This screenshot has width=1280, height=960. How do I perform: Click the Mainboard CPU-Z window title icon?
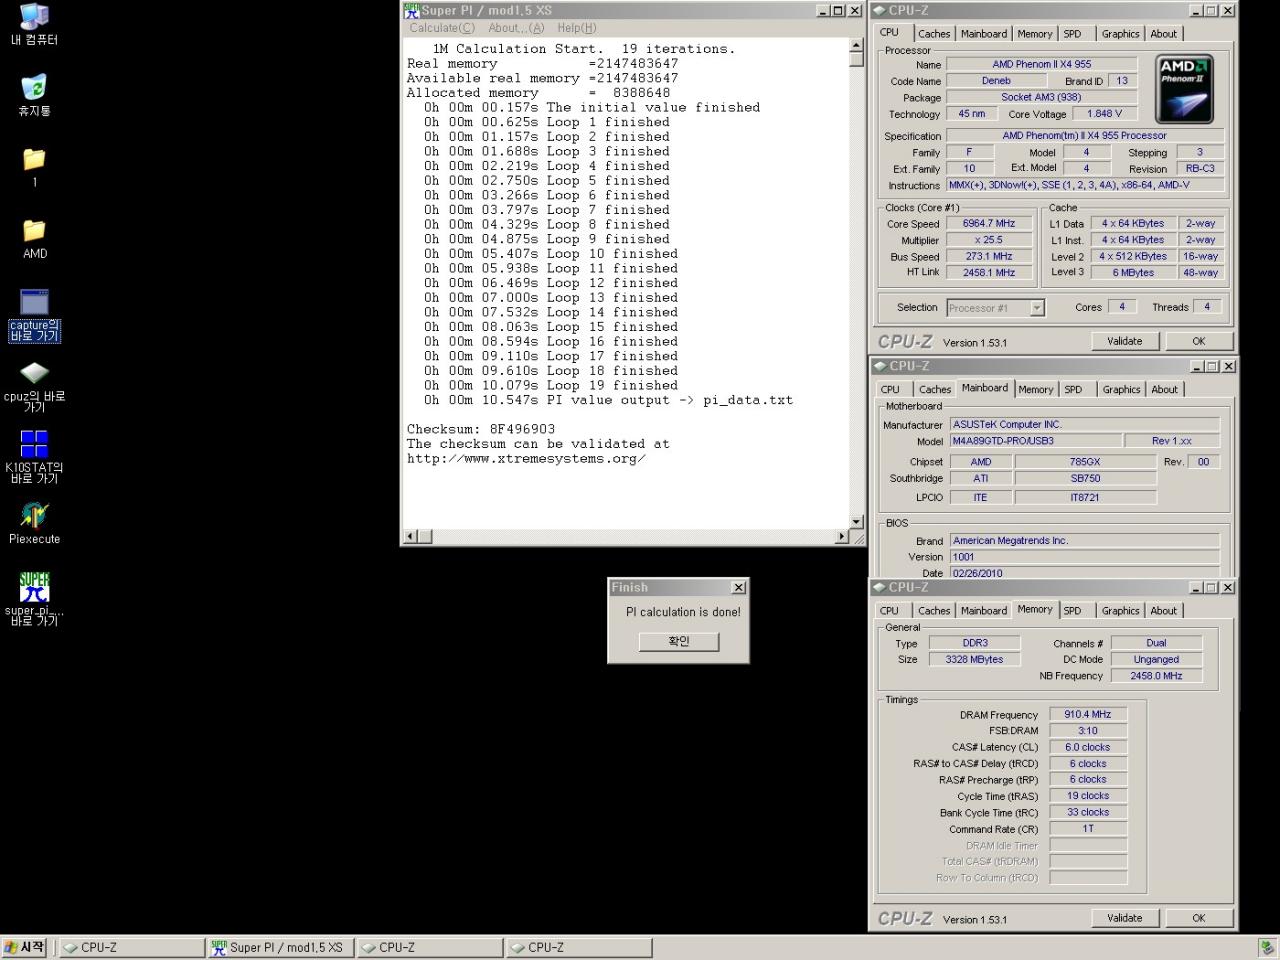(879, 366)
